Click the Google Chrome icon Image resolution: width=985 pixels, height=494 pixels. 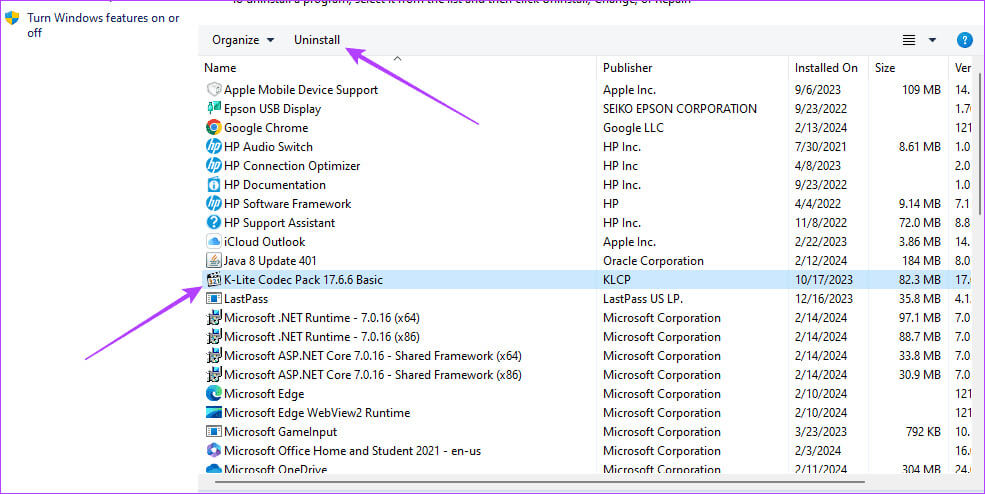pyautogui.click(x=214, y=127)
